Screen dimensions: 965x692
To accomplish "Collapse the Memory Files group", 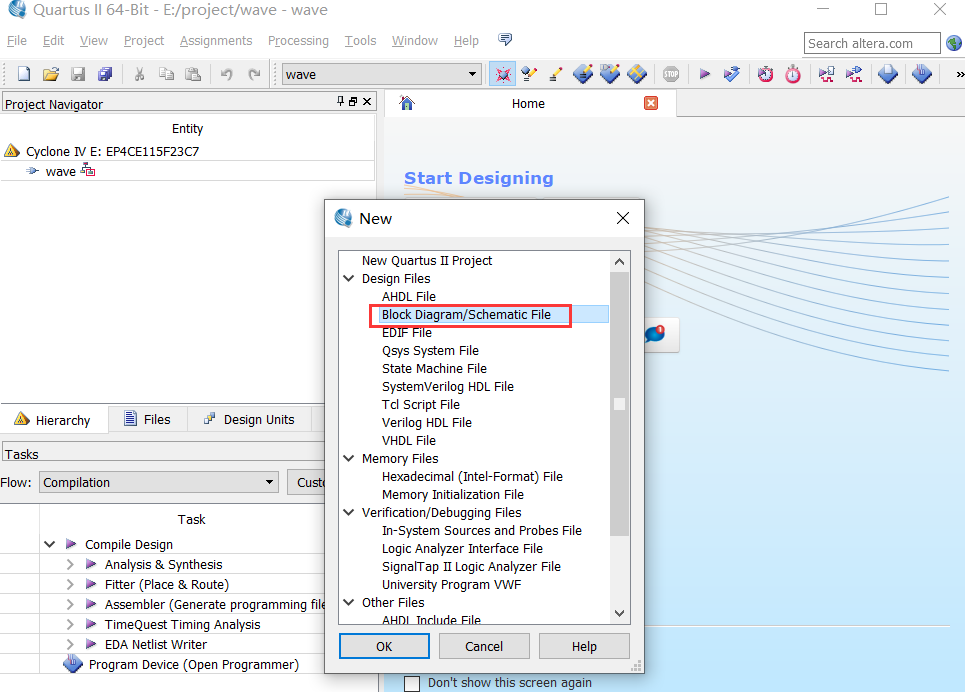I will [348, 458].
